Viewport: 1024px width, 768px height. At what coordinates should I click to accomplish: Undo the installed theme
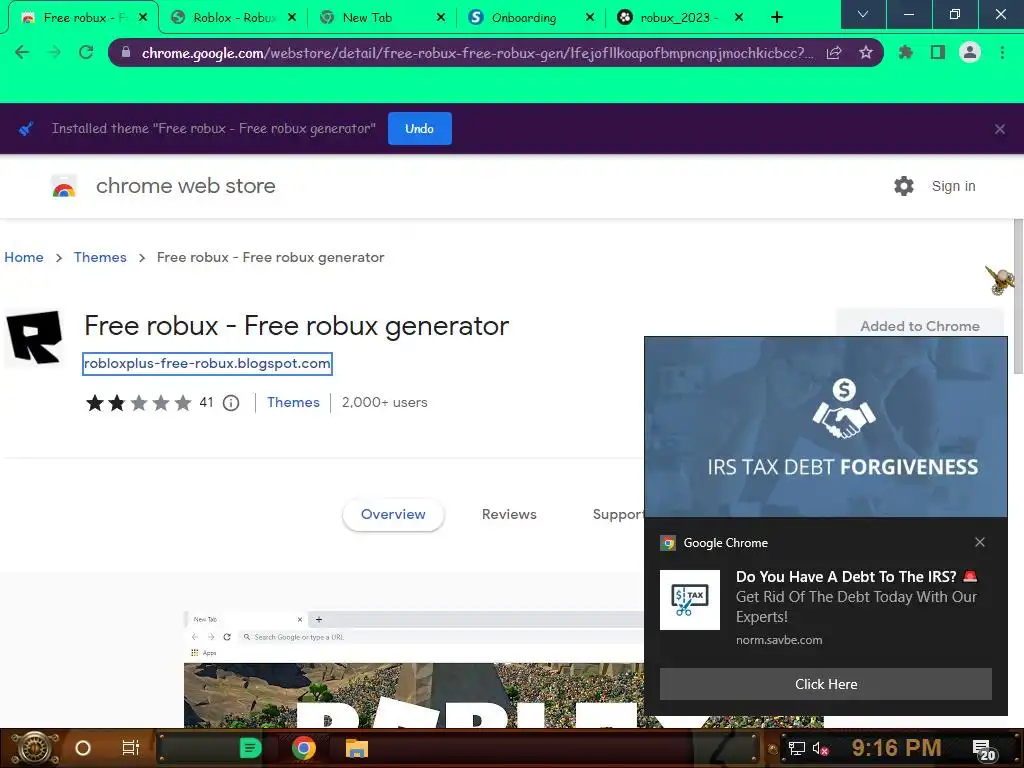(x=419, y=129)
